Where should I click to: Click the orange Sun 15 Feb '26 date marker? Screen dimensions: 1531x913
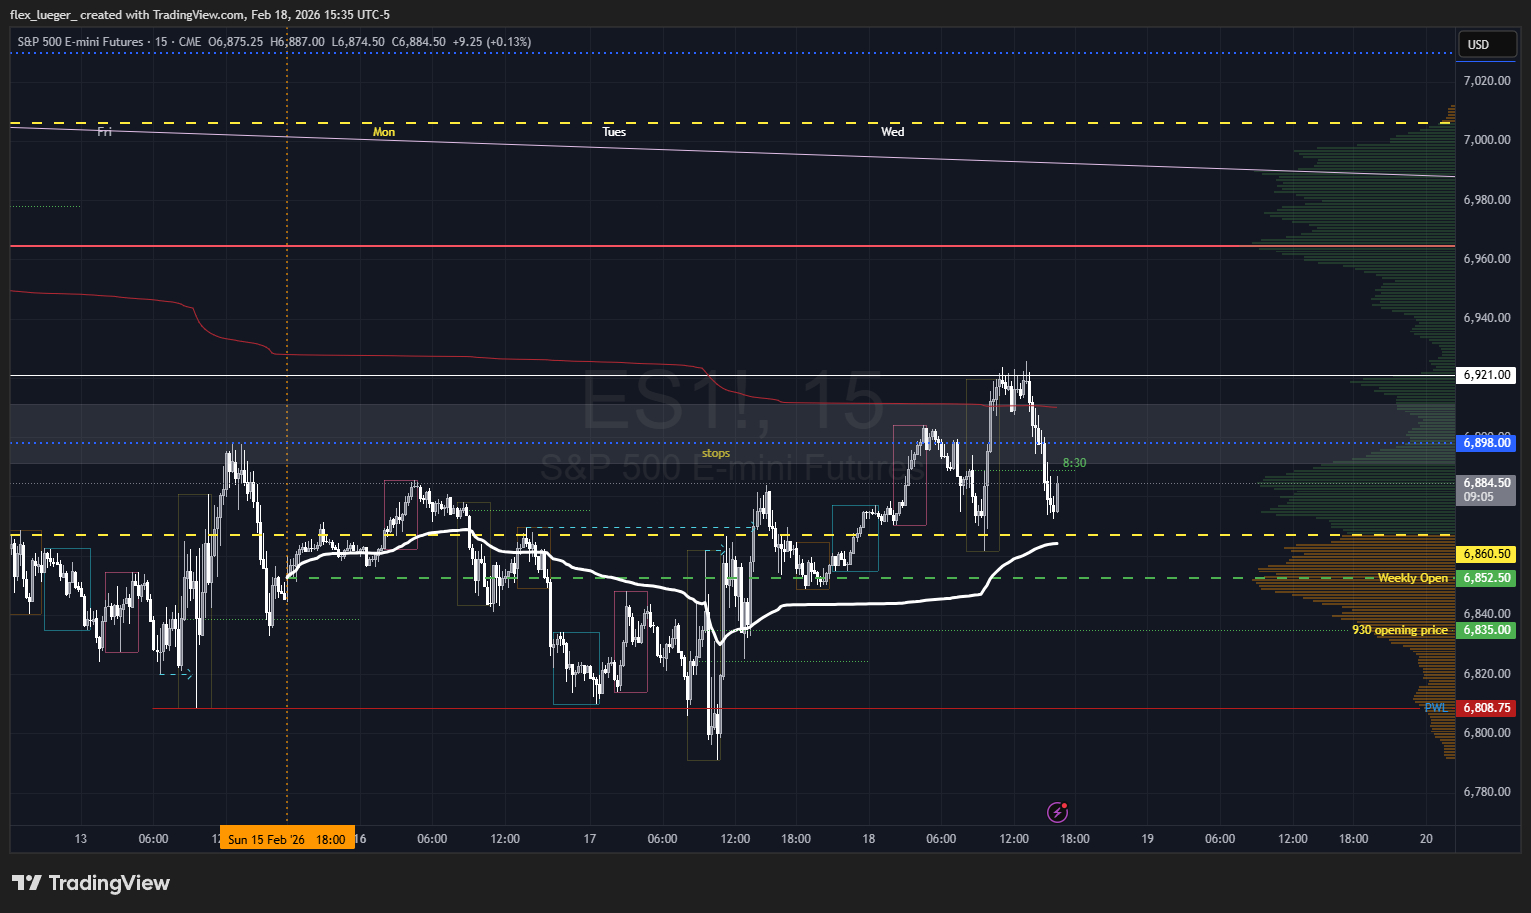pos(286,839)
